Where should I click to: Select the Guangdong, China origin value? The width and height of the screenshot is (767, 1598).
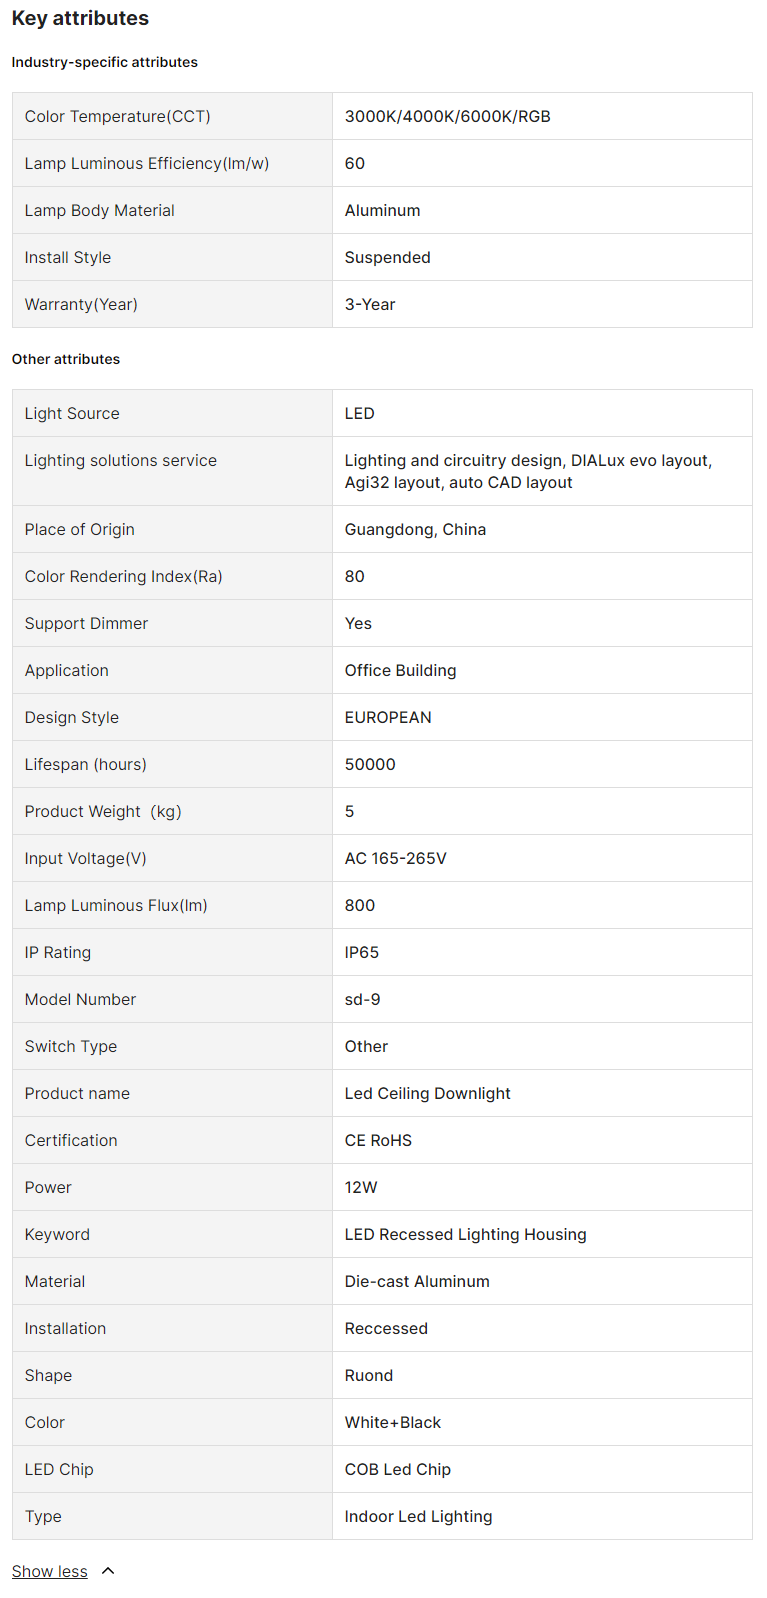(x=416, y=529)
